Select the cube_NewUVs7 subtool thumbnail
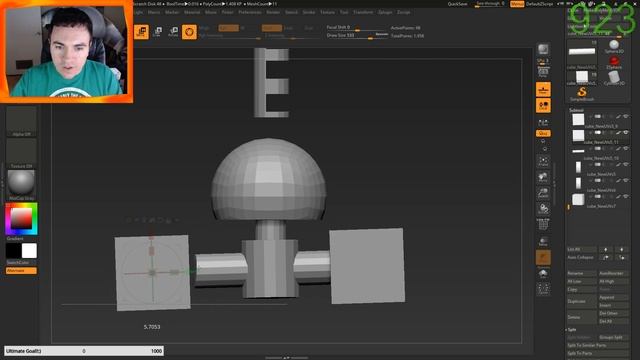The width and height of the screenshot is (640, 360). pos(578,200)
